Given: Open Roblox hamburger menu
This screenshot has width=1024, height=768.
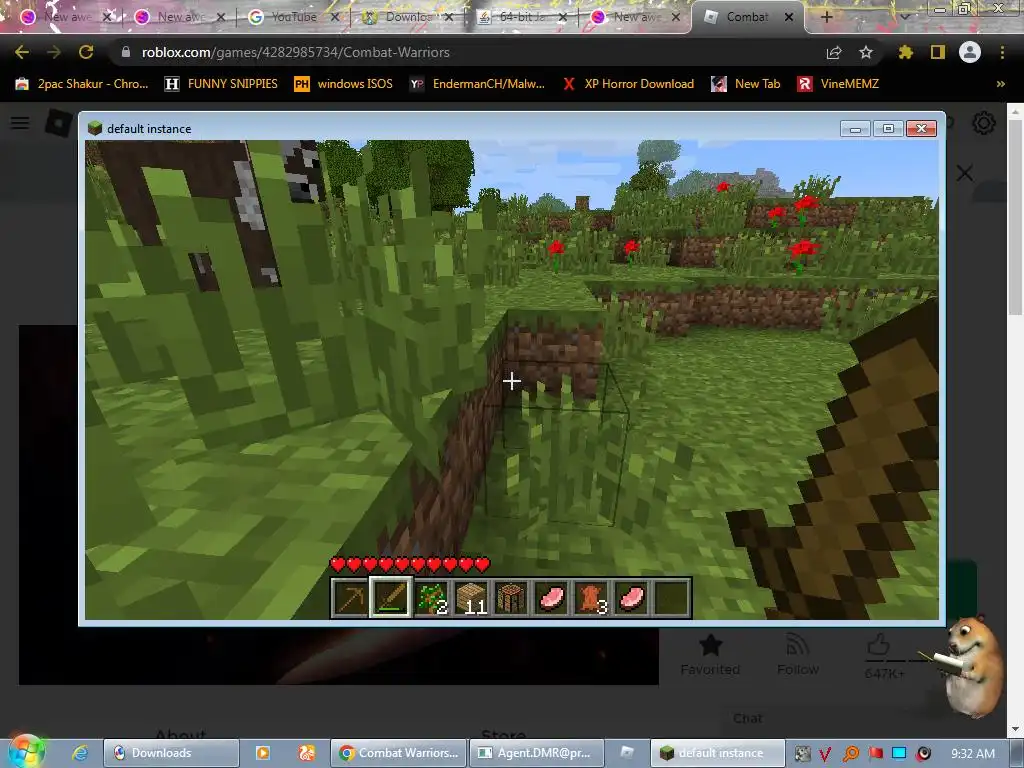Looking at the screenshot, I should tap(20, 123).
